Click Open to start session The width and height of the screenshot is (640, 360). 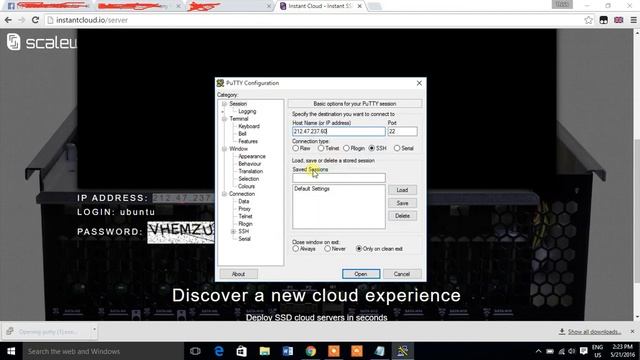coord(361,274)
